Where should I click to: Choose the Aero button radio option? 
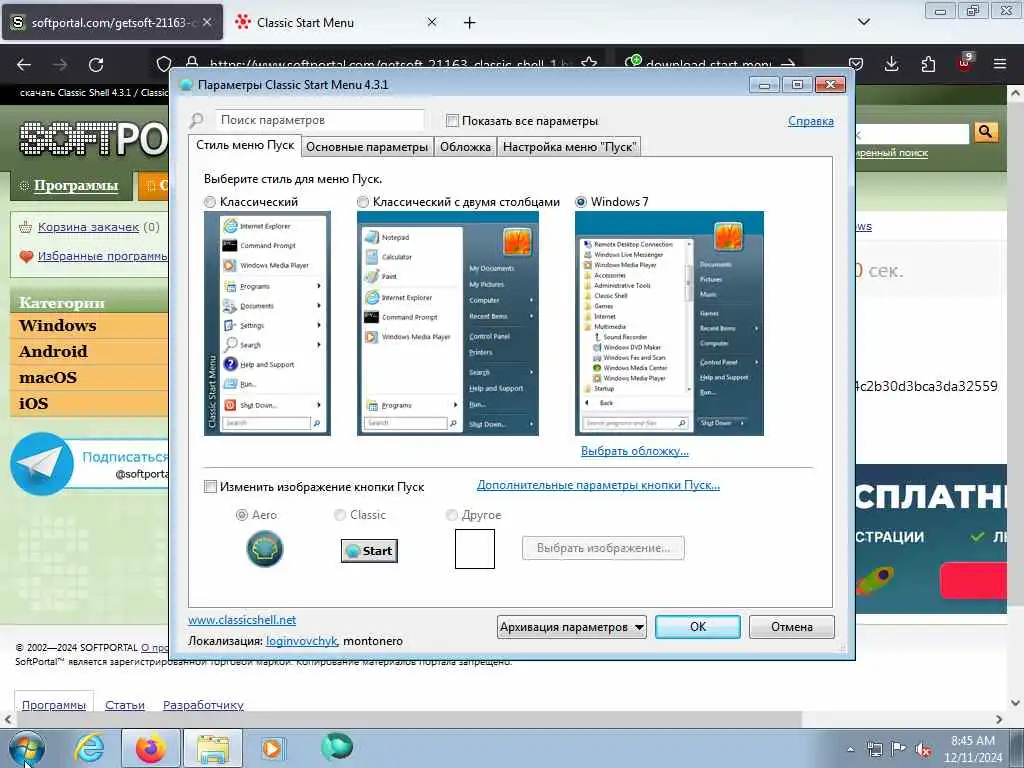tap(242, 515)
